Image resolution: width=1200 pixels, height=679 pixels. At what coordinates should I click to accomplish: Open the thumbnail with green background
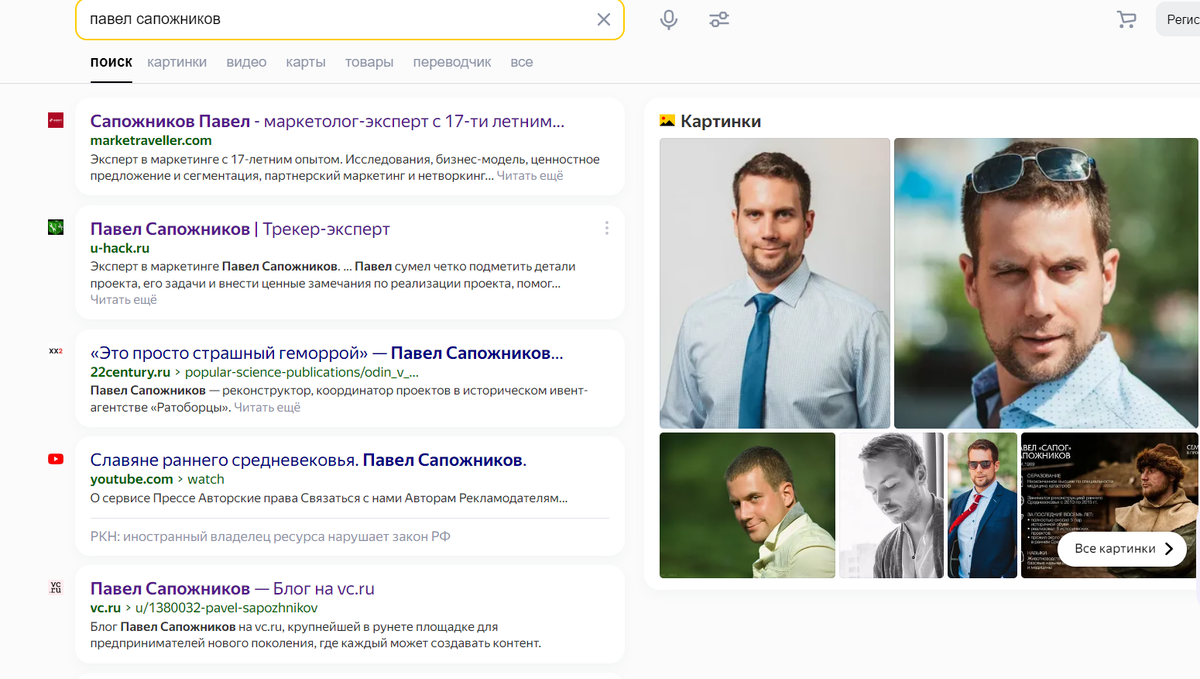747,505
